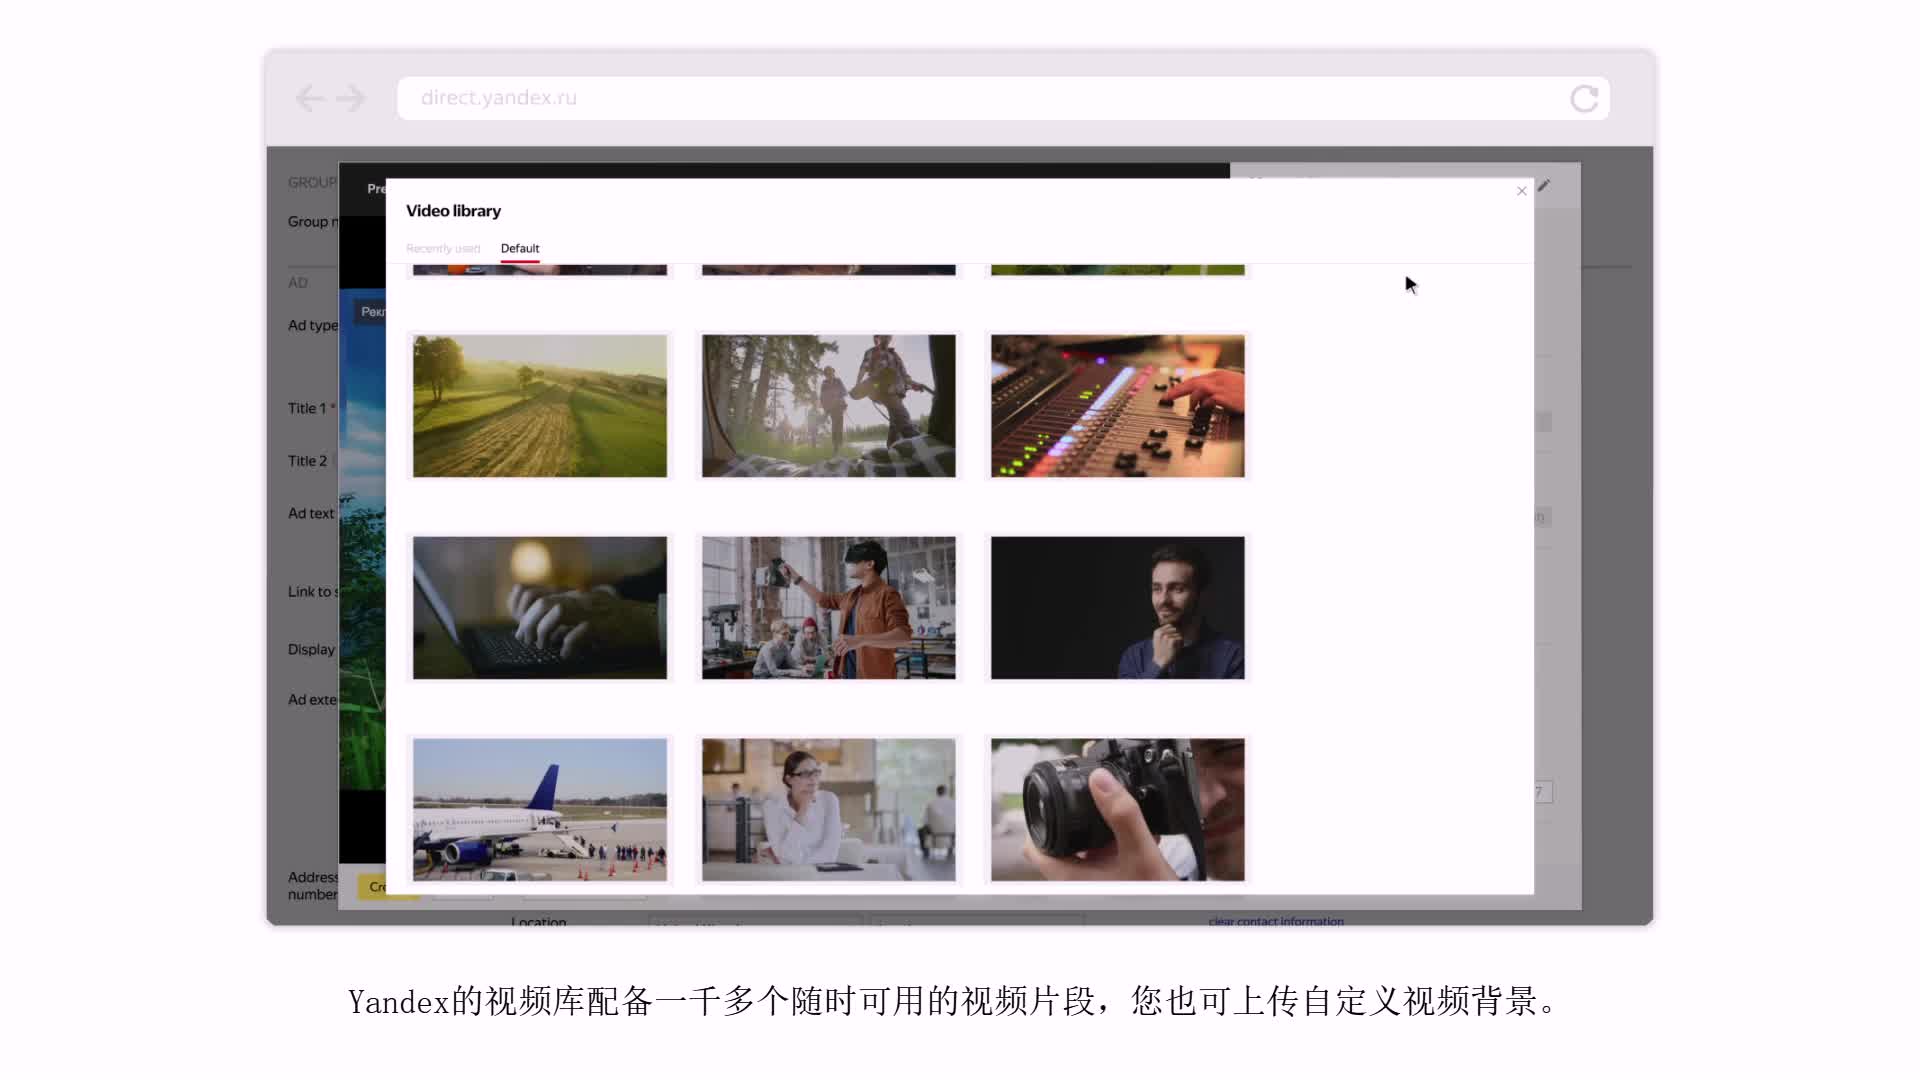Pick the audio mixing console video

click(x=1118, y=406)
